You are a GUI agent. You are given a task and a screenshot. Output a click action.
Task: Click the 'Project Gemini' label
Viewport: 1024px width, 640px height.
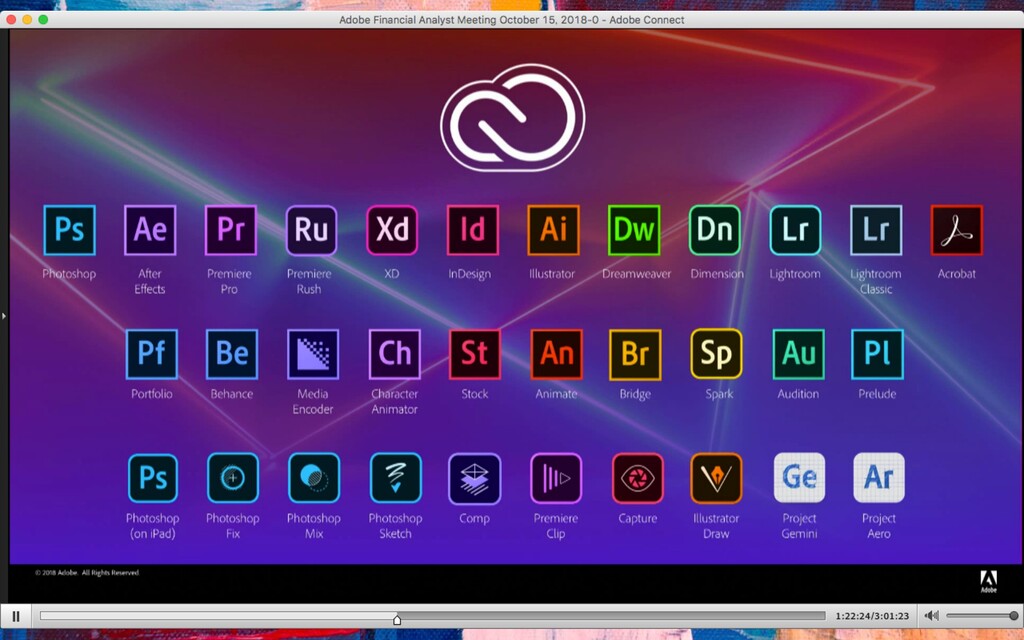(799, 526)
